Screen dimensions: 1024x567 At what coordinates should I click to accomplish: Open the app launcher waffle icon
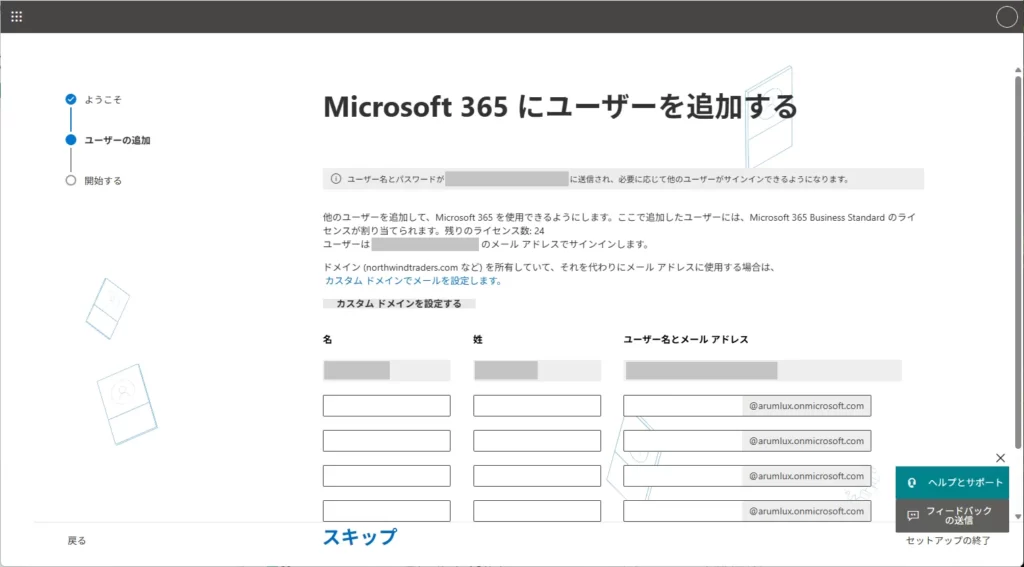tap(16, 16)
